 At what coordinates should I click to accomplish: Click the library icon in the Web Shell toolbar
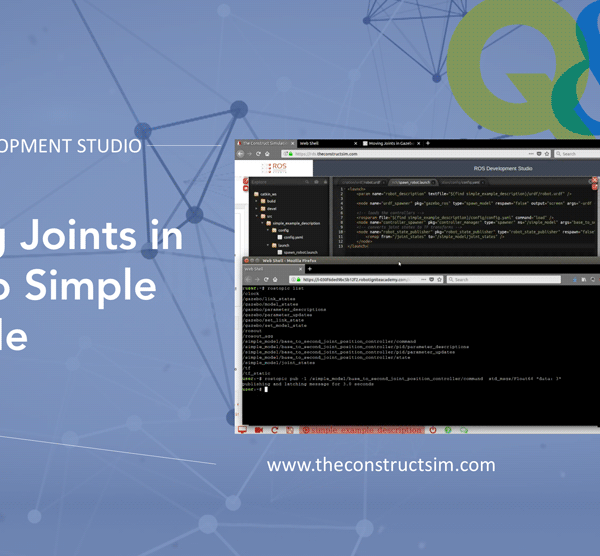coord(584,280)
